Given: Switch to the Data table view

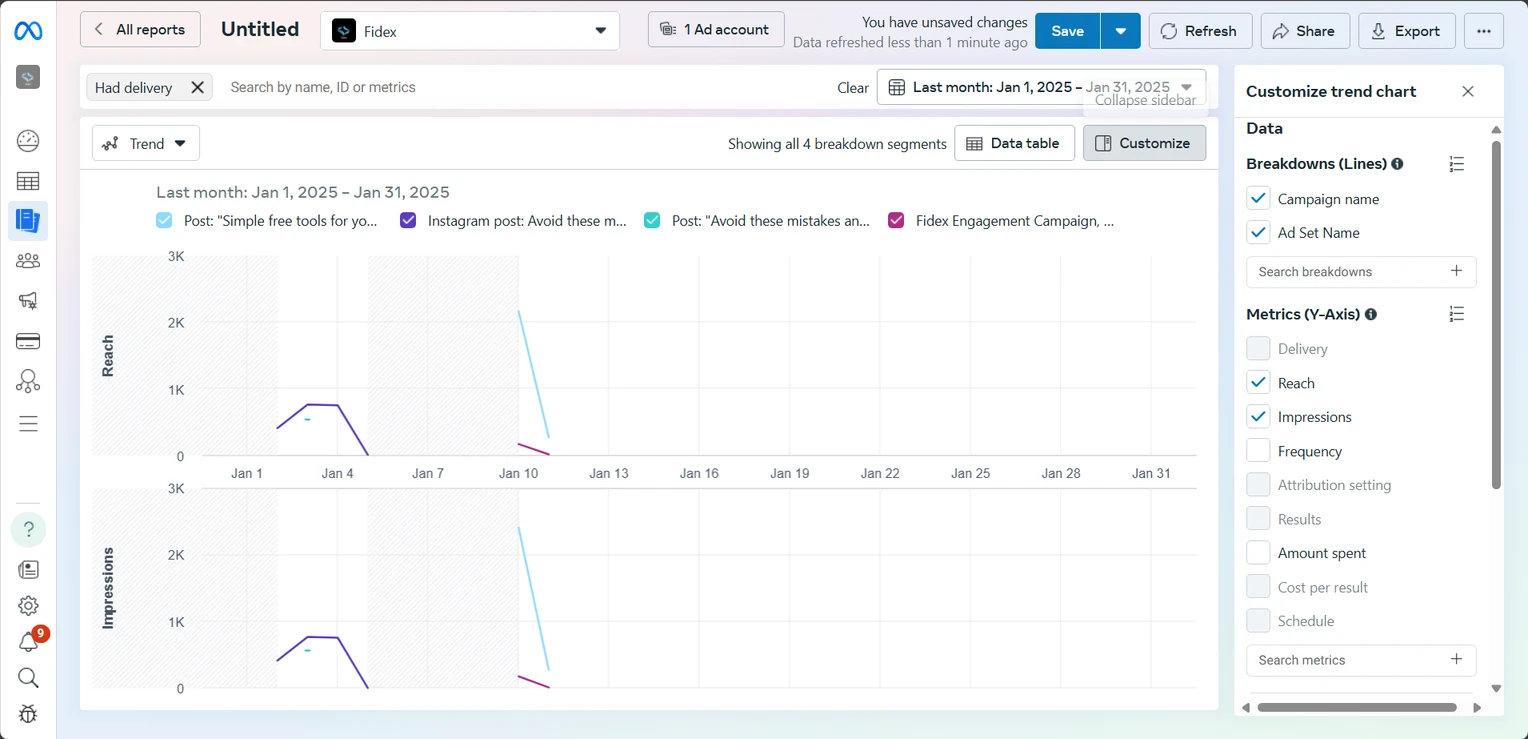Looking at the screenshot, I should point(1014,143).
